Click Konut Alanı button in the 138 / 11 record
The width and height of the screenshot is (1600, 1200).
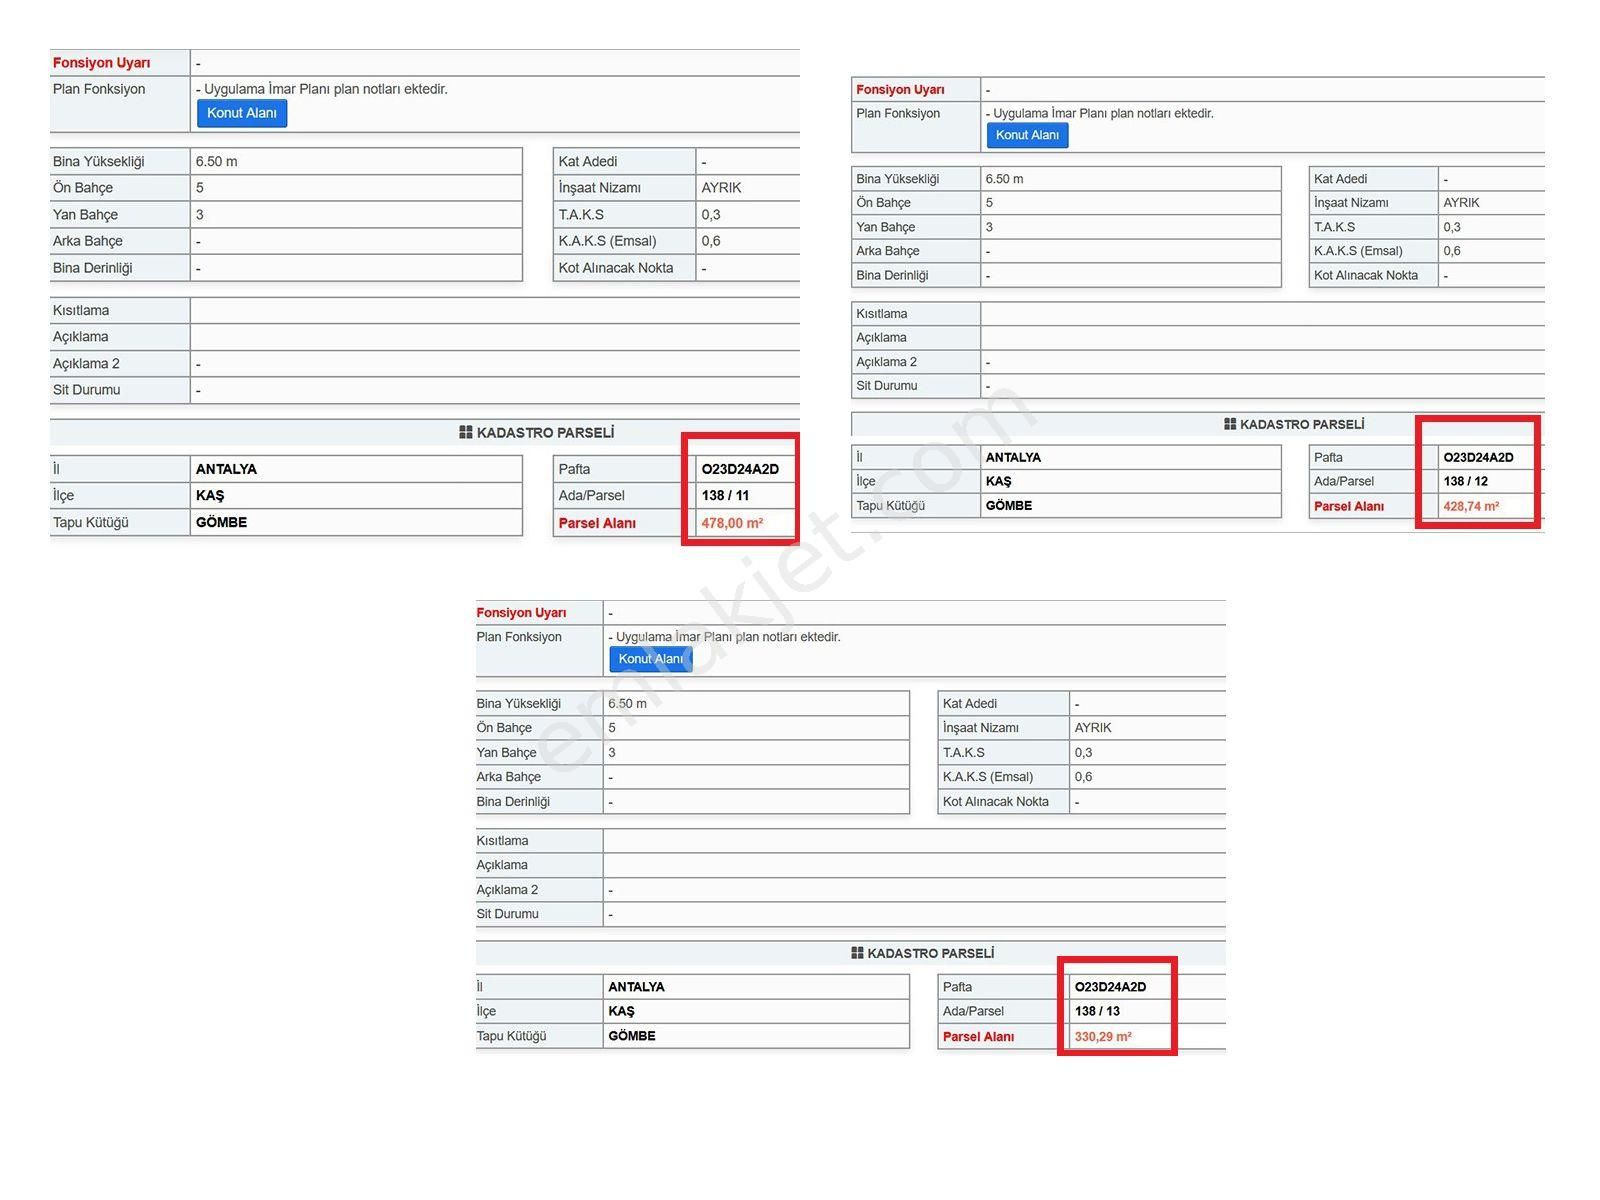point(242,113)
